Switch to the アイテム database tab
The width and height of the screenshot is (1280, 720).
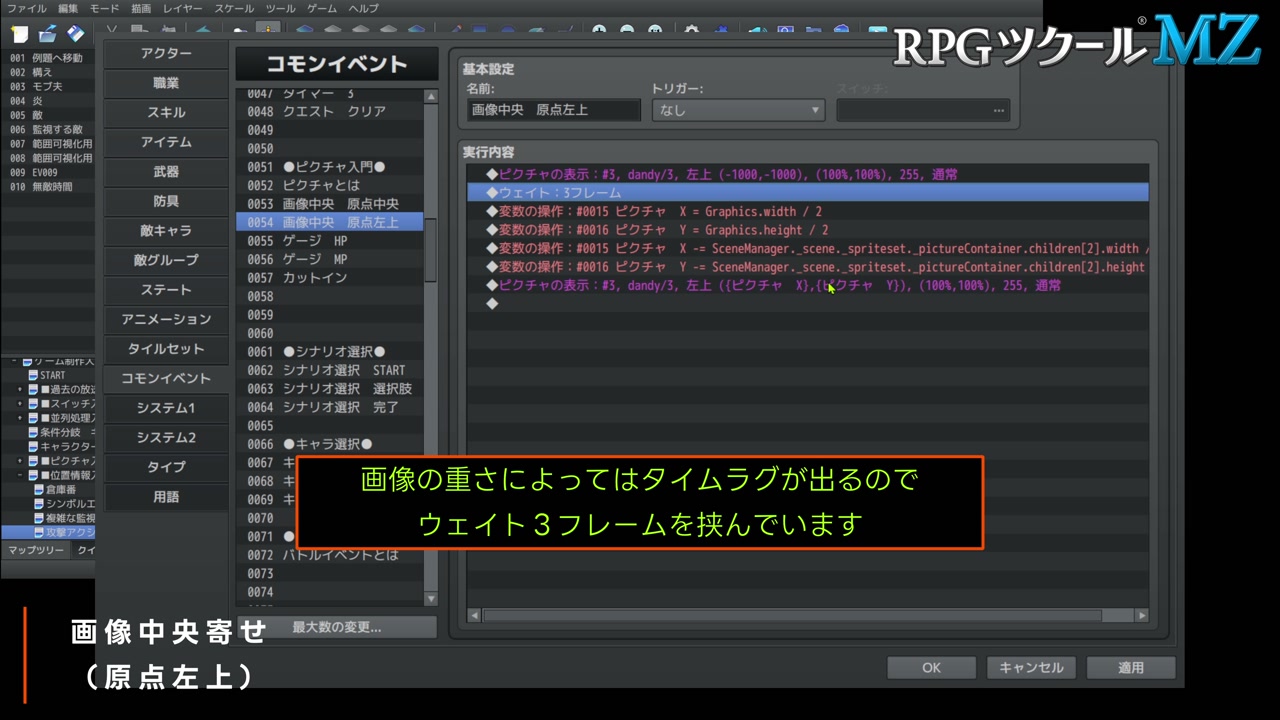click(x=166, y=142)
